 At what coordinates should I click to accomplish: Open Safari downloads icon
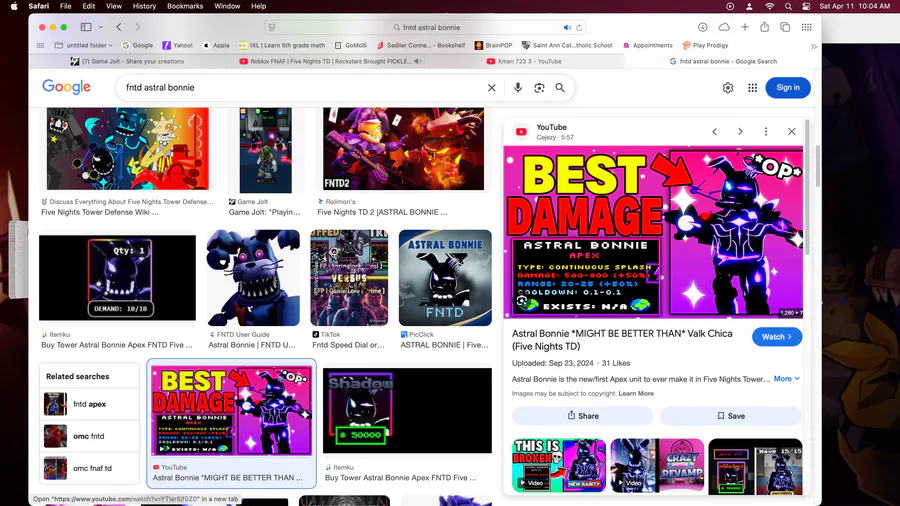(x=703, y=27)
